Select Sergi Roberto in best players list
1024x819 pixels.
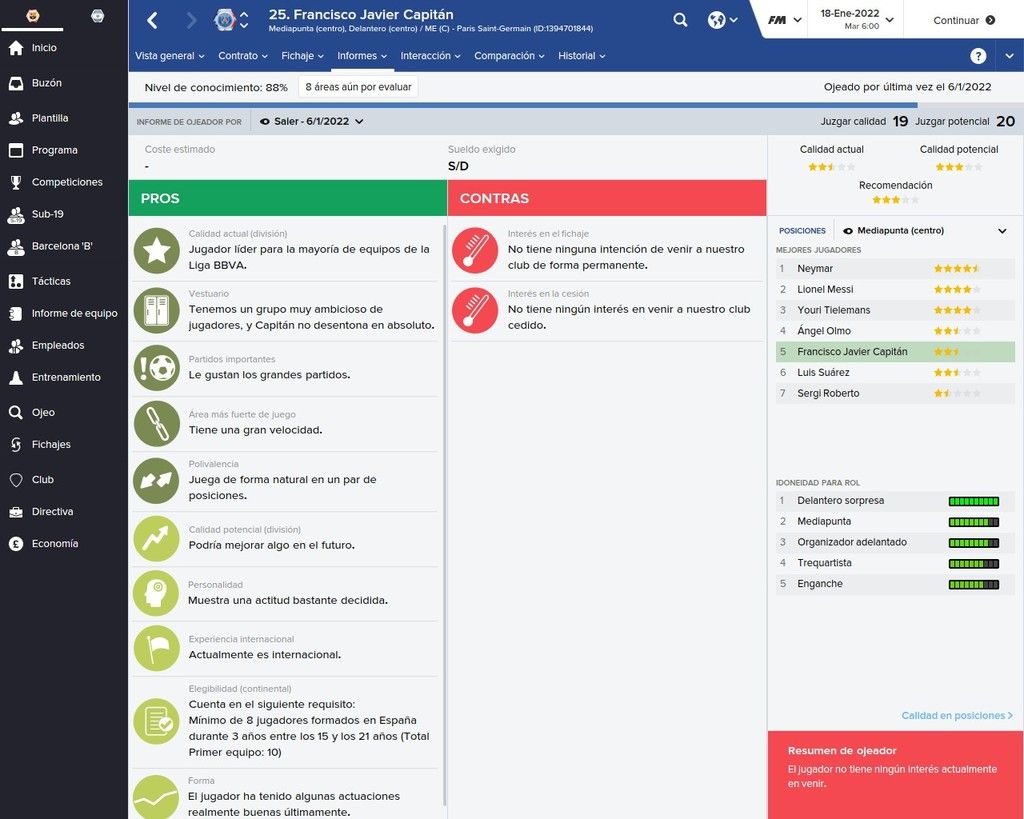(x=895, y=393)
